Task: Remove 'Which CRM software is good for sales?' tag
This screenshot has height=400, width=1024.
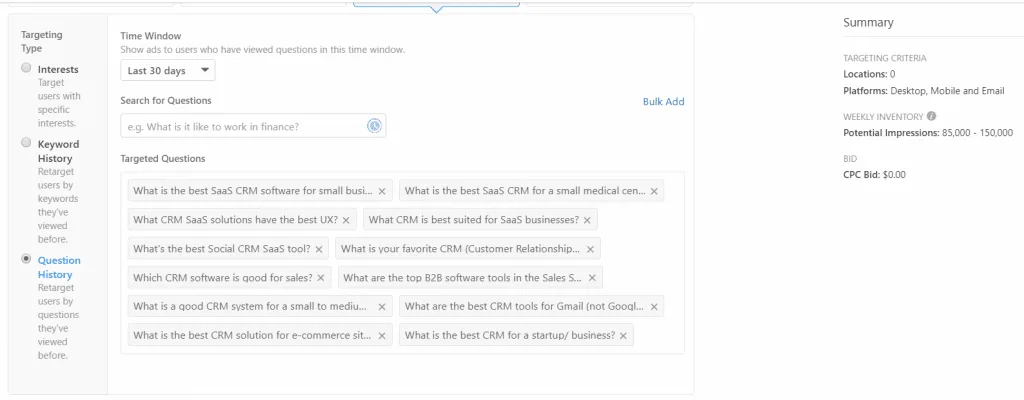Action: (x=321, y=278)
